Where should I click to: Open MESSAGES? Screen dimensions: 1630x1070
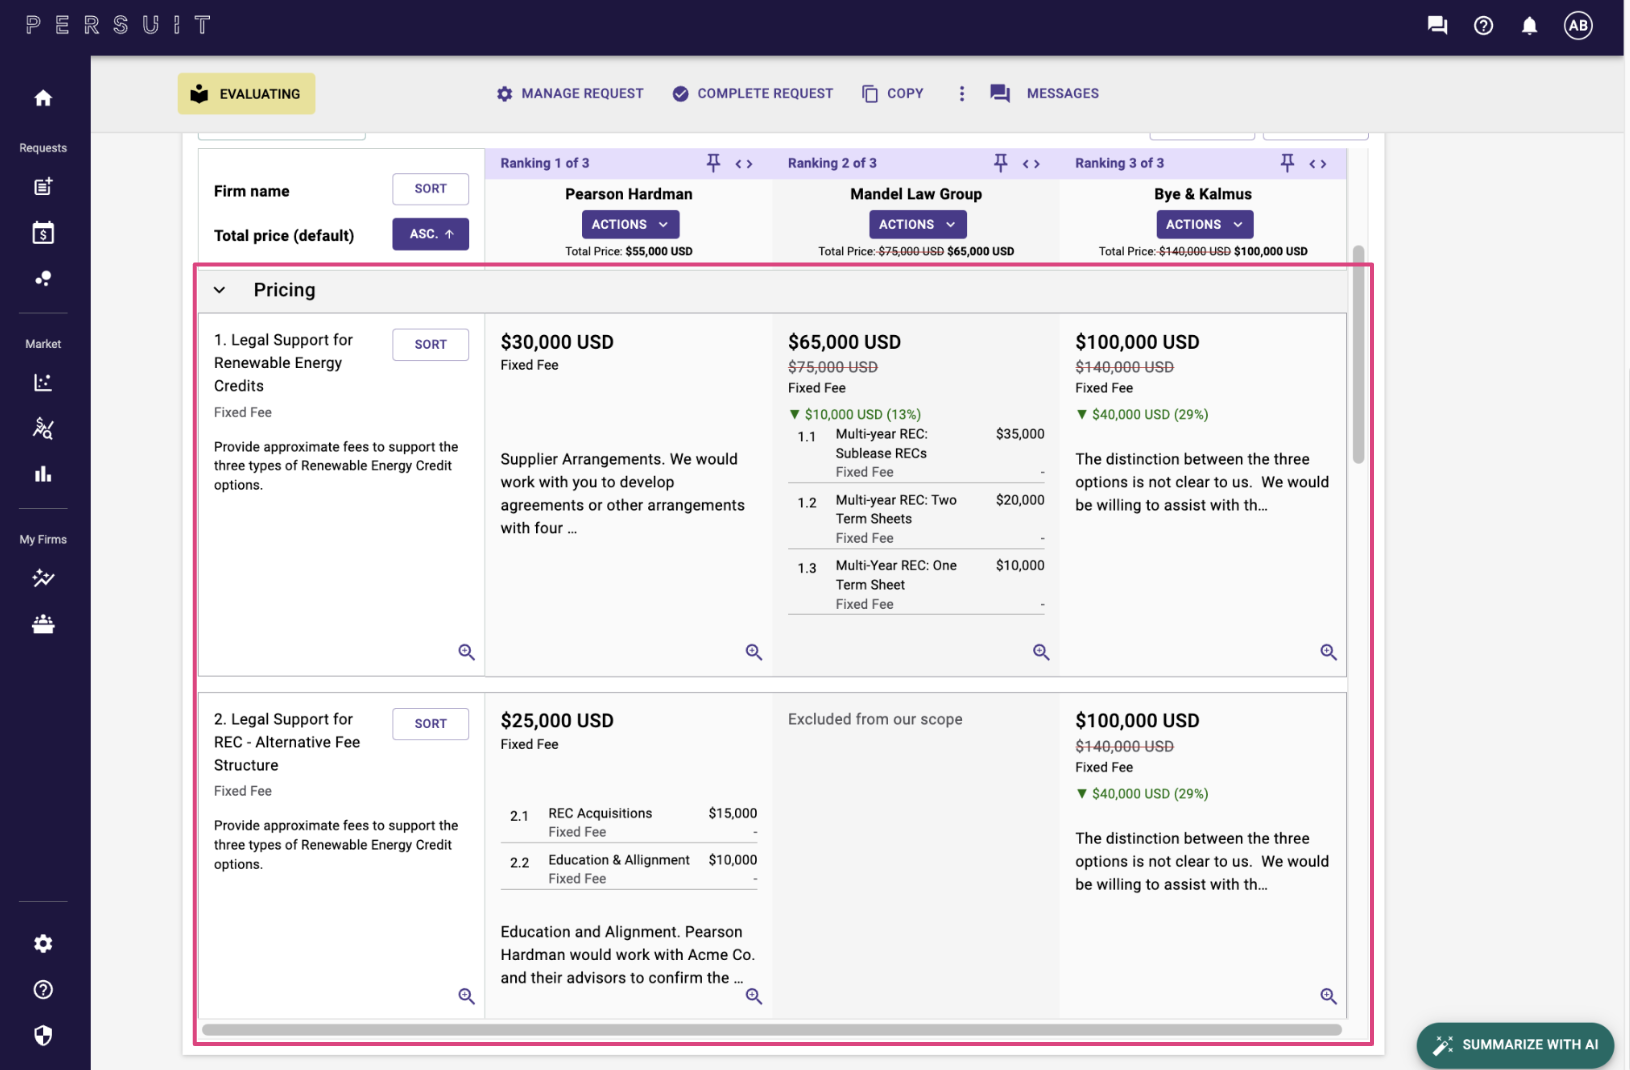pos(1045,94)
